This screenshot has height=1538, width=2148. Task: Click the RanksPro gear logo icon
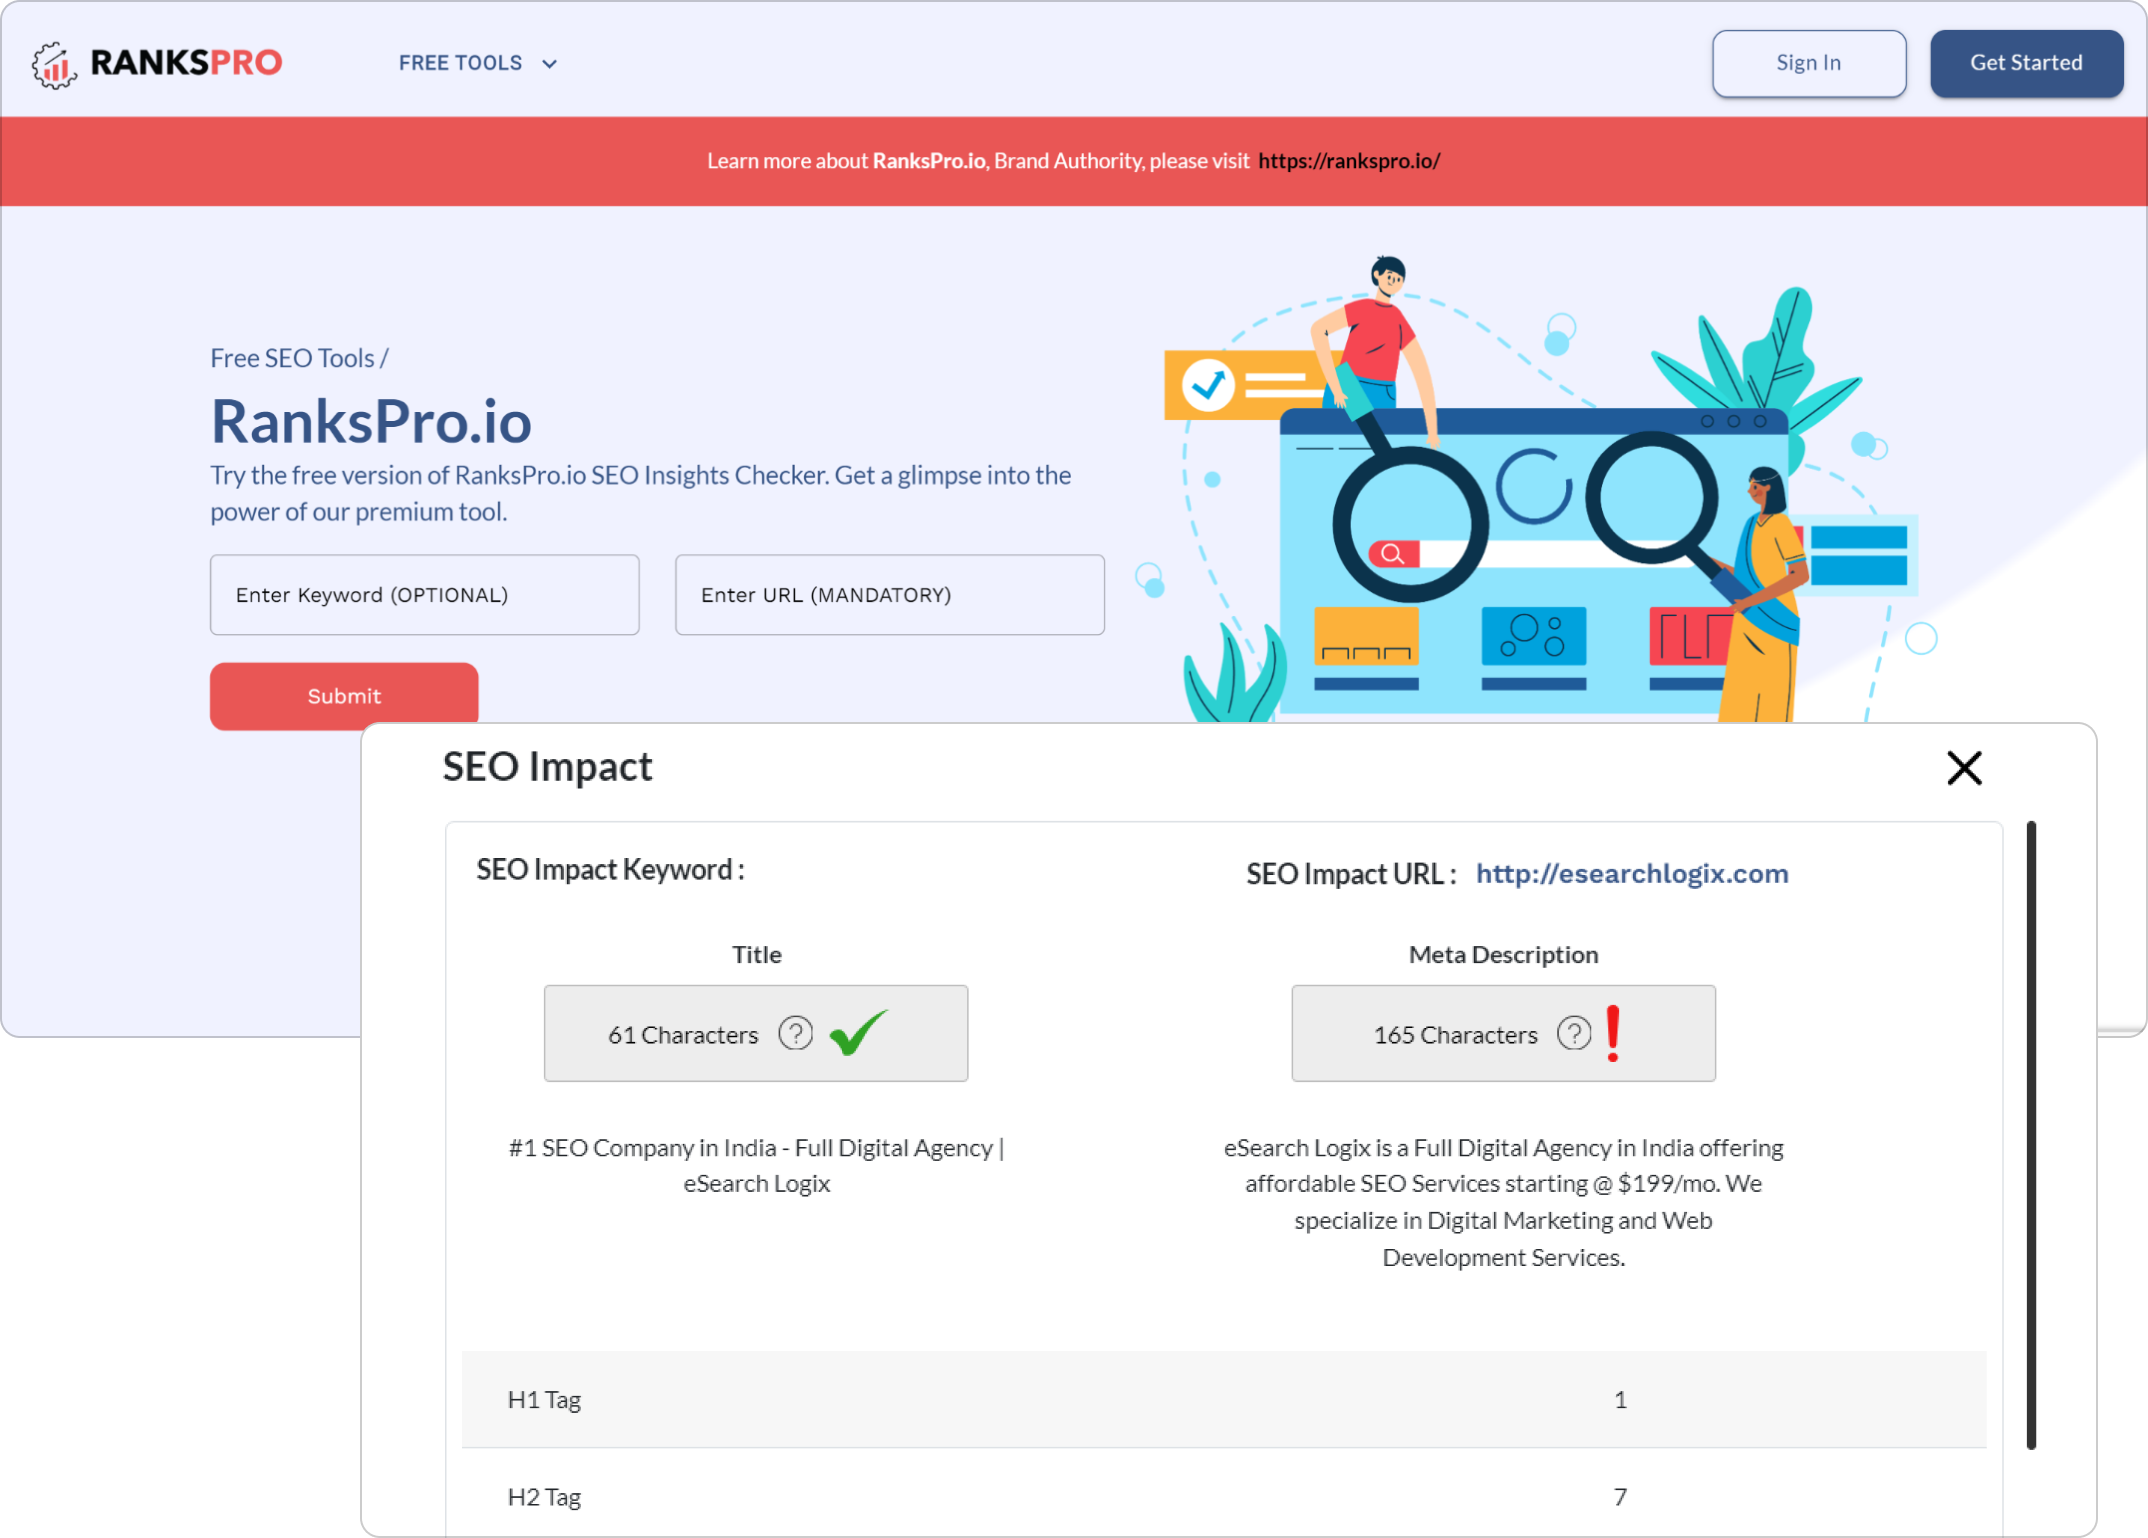pos(53,62)
